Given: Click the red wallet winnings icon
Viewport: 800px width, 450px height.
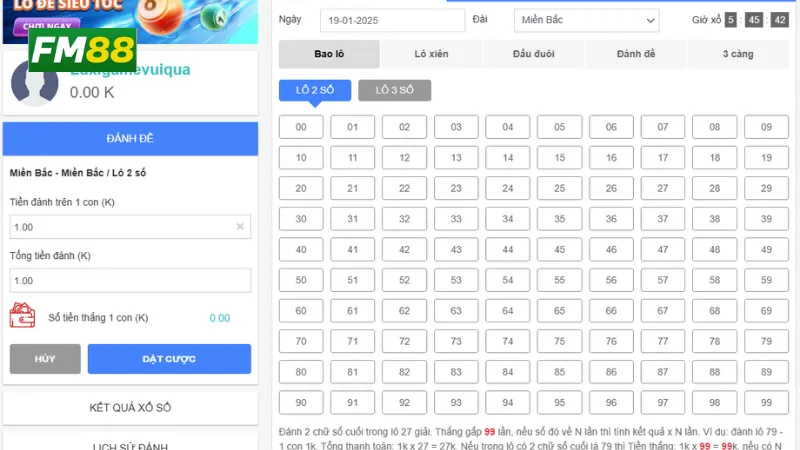Looking at the screenshot, I should [23, 317].
